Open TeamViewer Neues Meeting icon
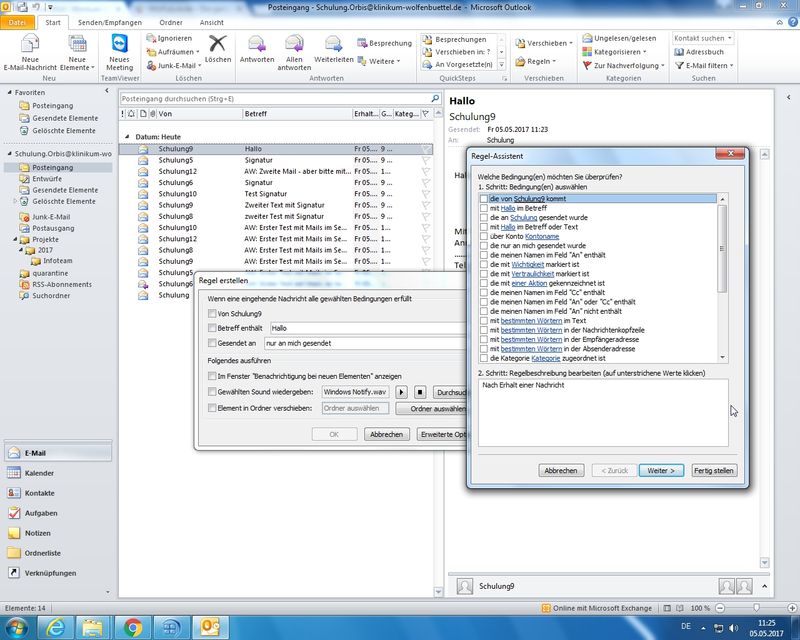Screen dimensions: 800x640 119,45
